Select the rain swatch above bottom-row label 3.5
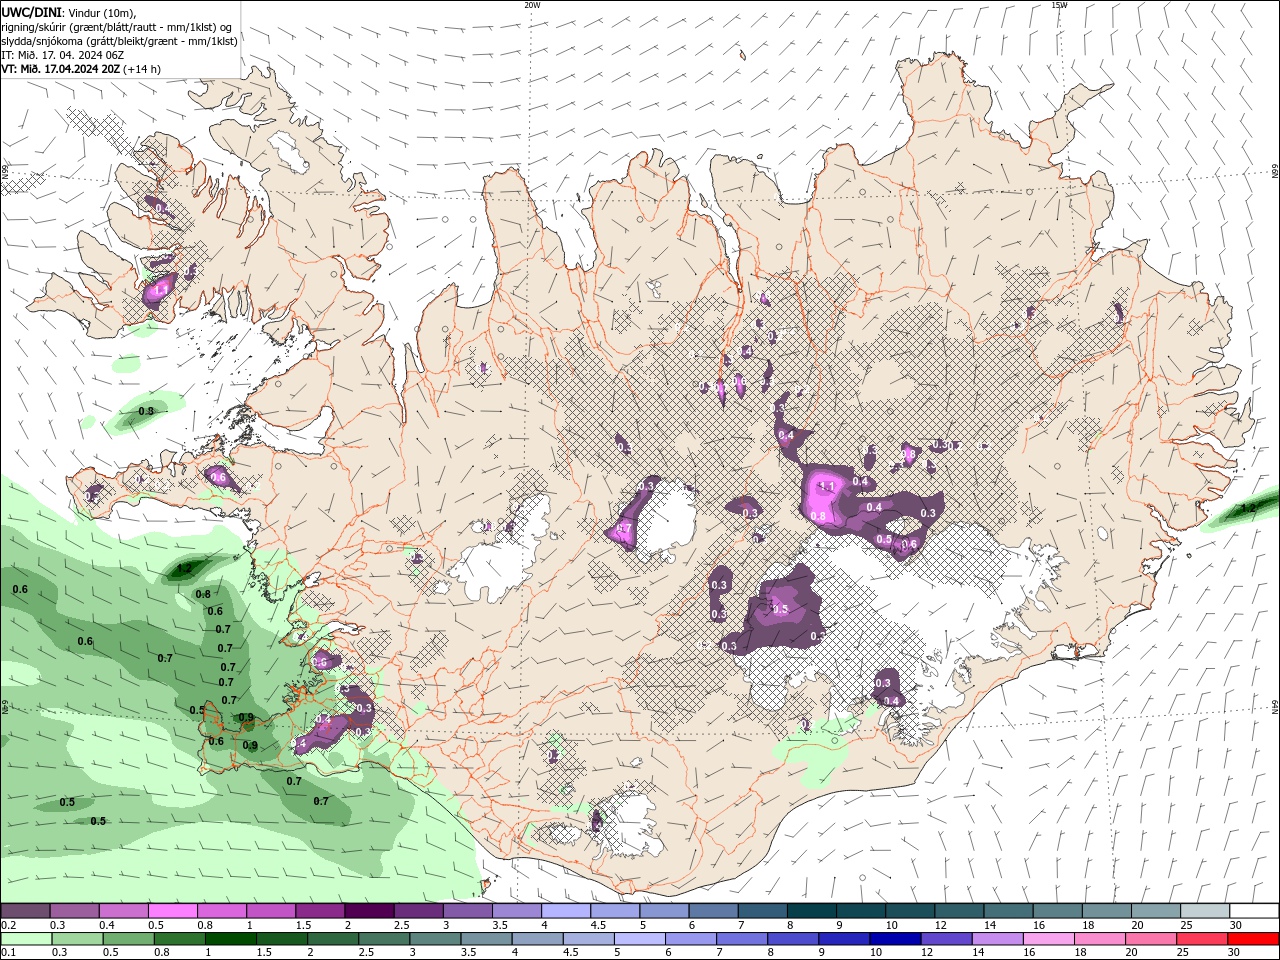This screenshot has width=1280, height=960. pyautogui.click(x=487, y=939)
